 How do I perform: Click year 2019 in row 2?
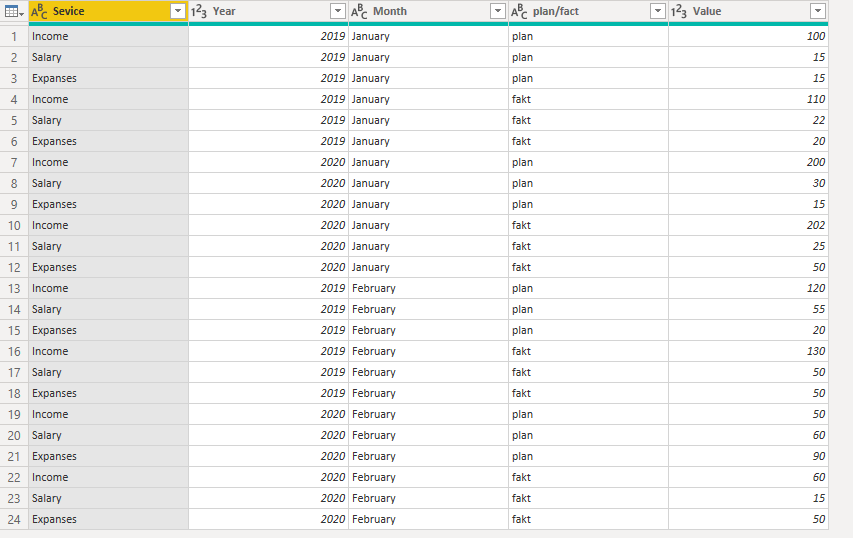(x=268, y=58)
